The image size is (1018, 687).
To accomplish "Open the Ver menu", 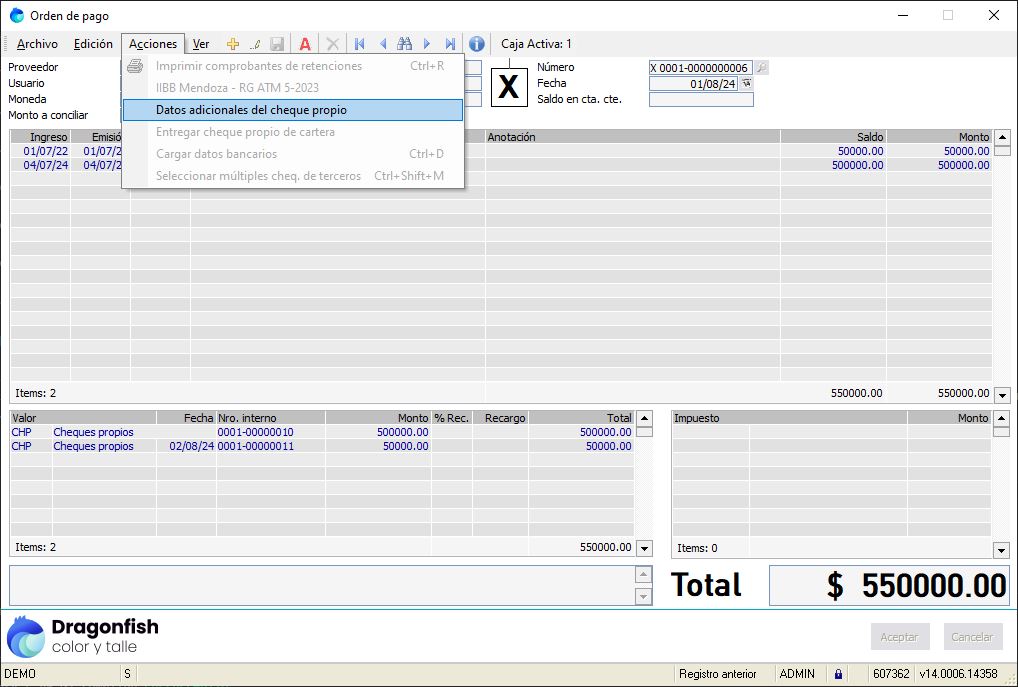I will tap(201, 44).
